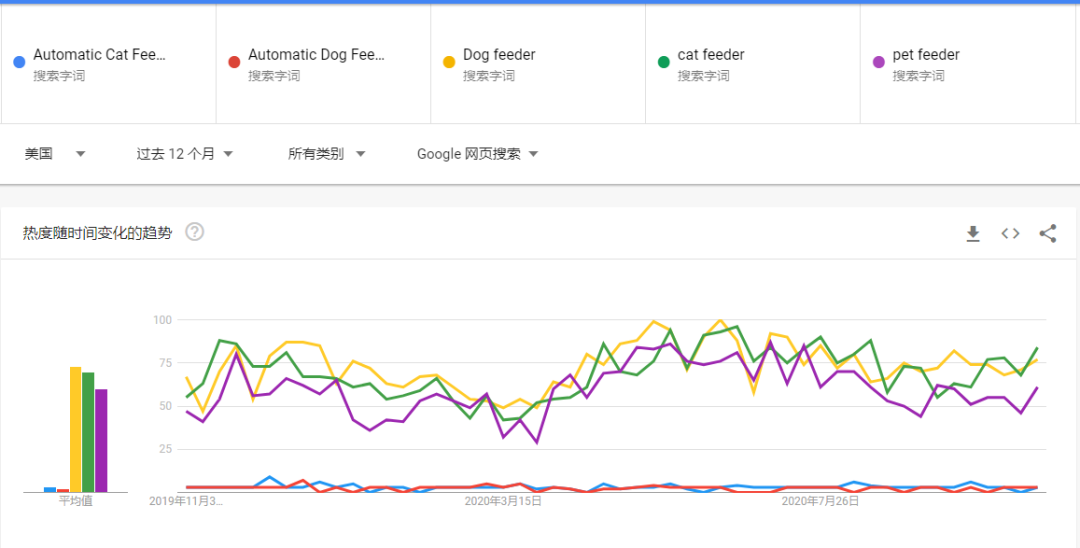Click the share chart icon

tap(1047, 233)
